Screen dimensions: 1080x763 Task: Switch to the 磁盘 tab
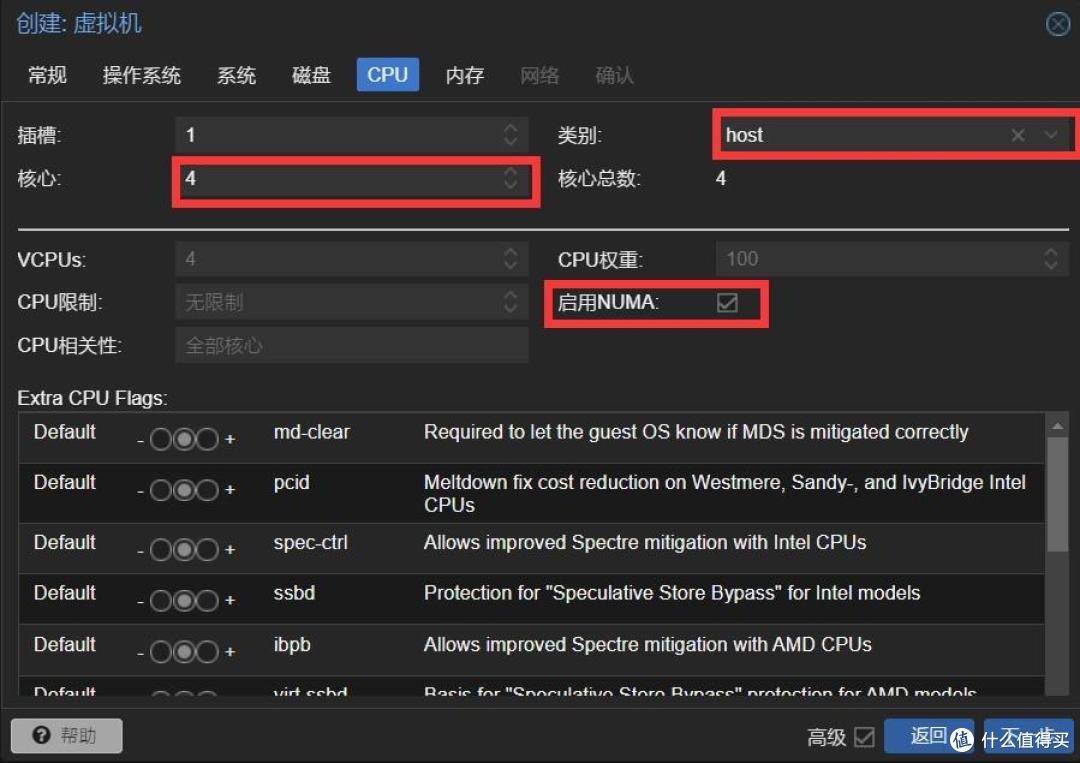click(311, 75)
